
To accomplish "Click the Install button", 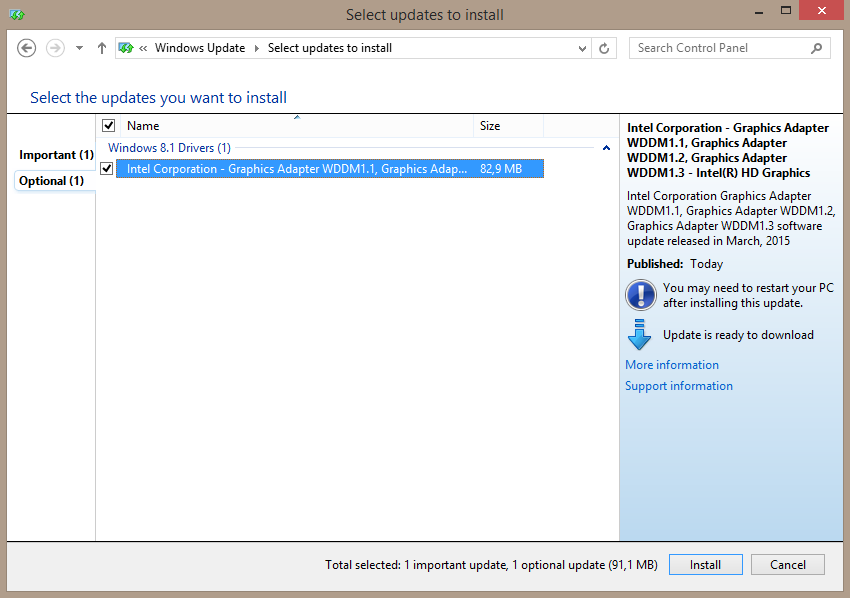I will pyautogui.click(x=705, y=564).
